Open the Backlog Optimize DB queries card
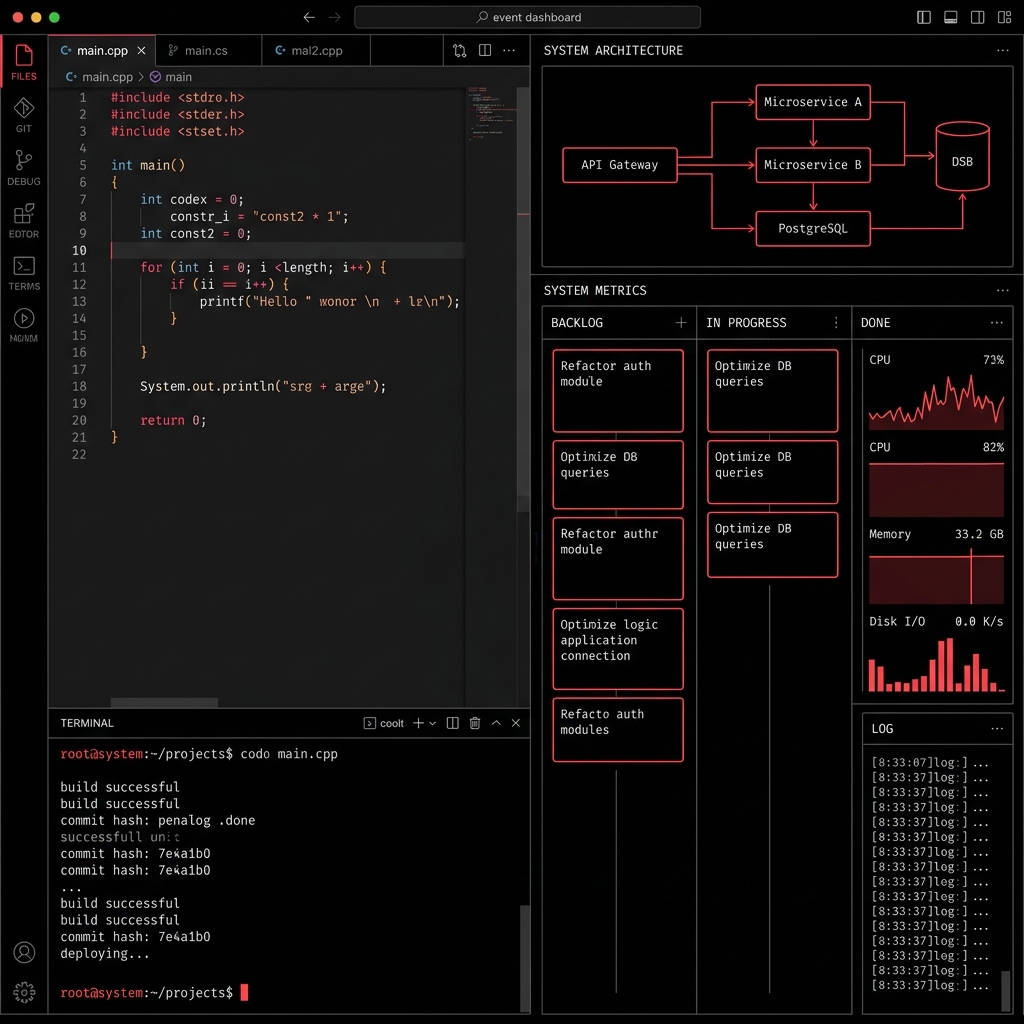The image size is (1024, 1024). 618,475
